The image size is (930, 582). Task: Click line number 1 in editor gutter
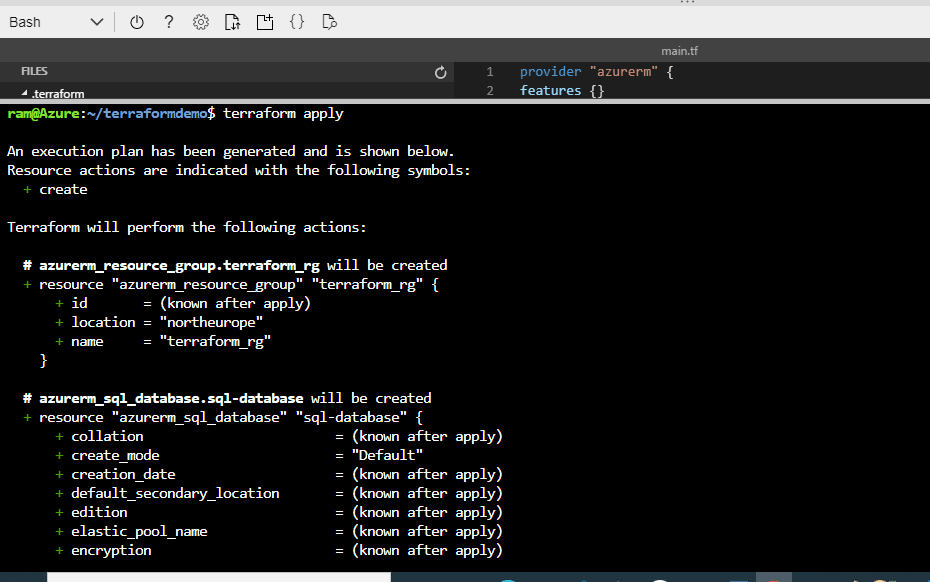[490, 72]
